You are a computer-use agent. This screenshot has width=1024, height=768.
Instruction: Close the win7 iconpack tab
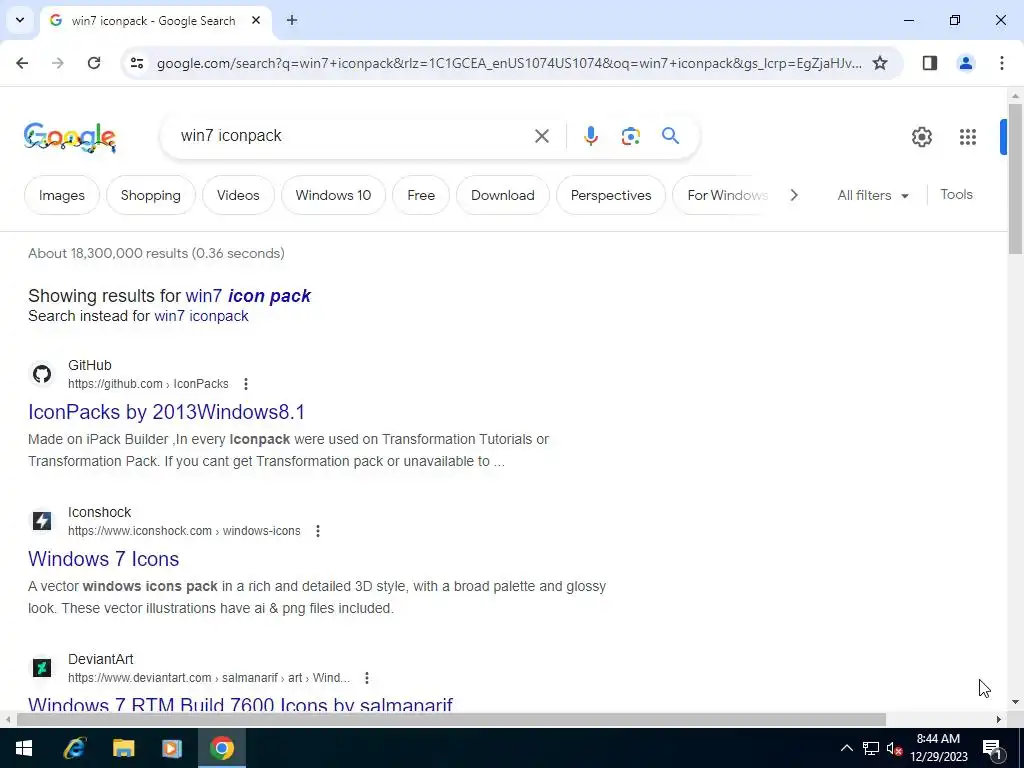(256, 20)
